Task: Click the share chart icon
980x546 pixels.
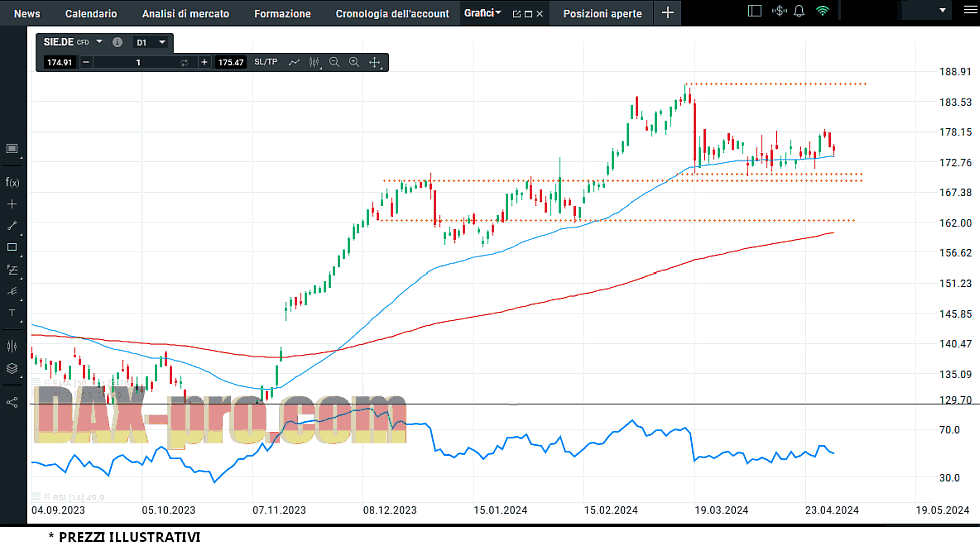Action: 12,402
